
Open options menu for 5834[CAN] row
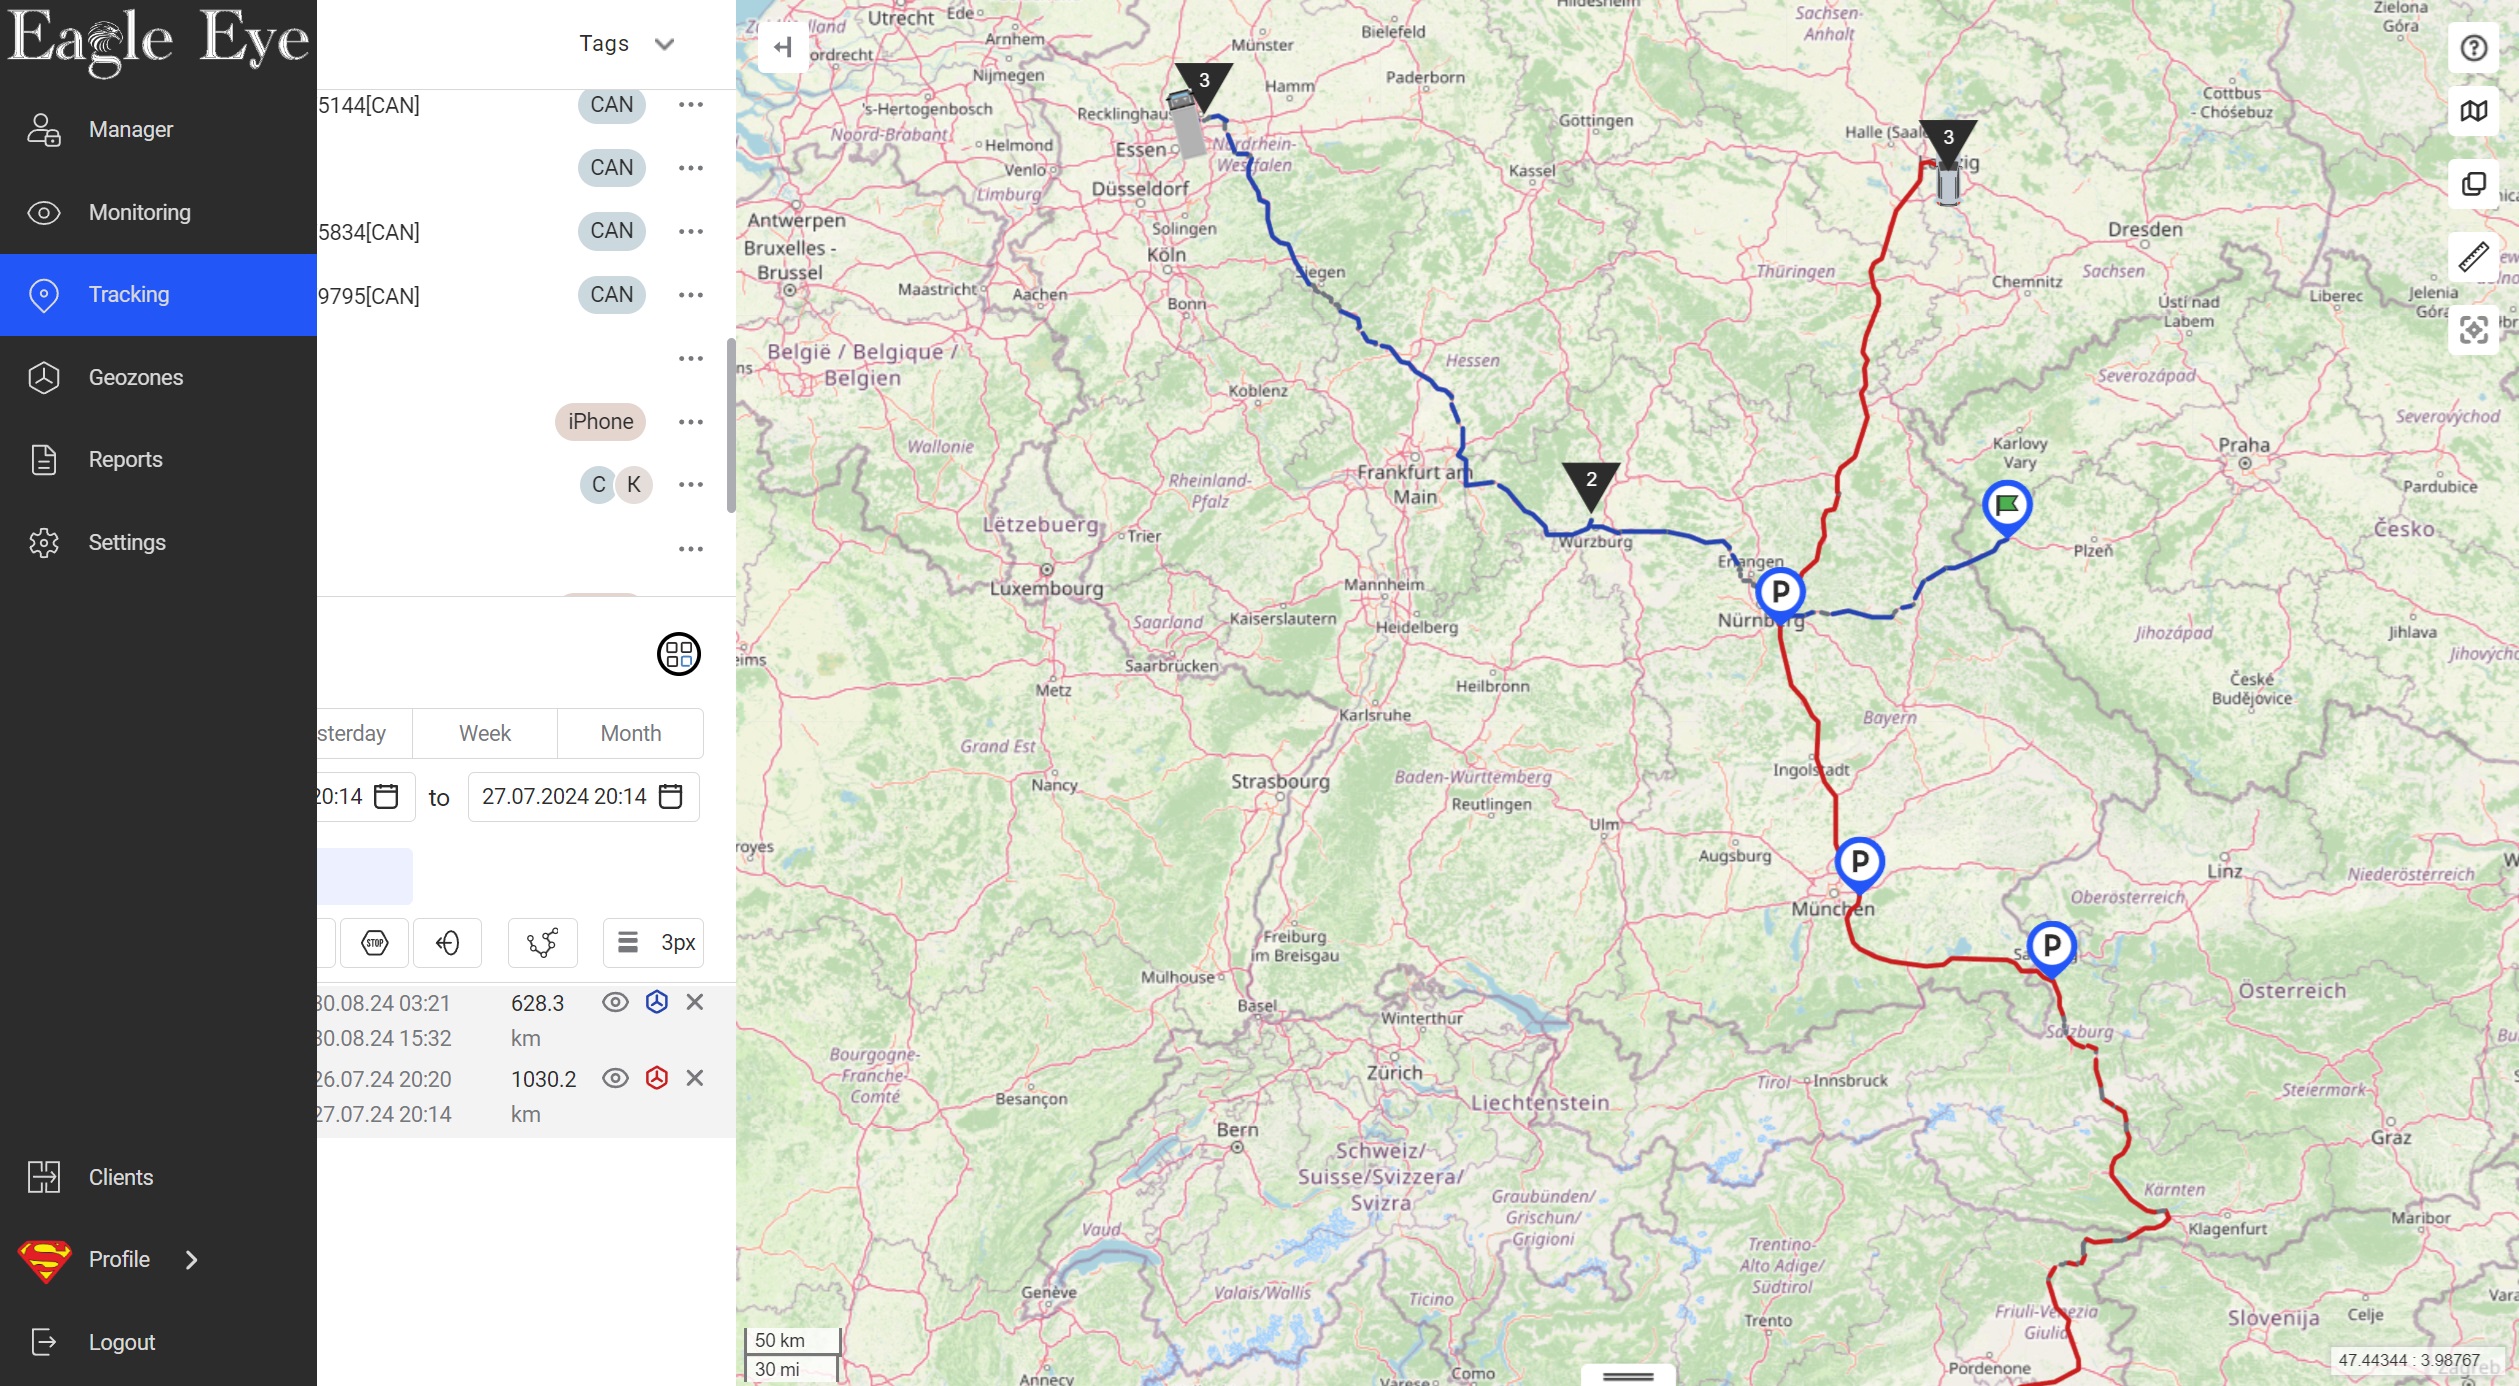point(691,231)
